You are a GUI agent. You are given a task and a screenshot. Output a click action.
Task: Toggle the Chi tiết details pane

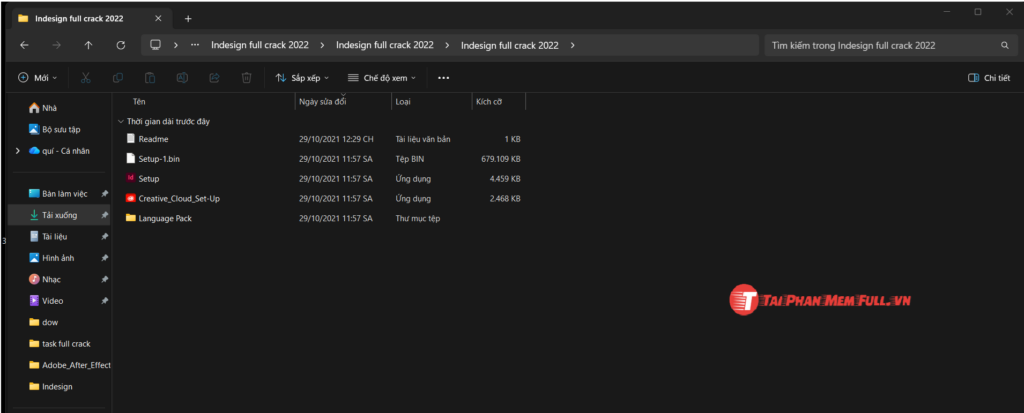pyautogui.click(x=989, y=77)
